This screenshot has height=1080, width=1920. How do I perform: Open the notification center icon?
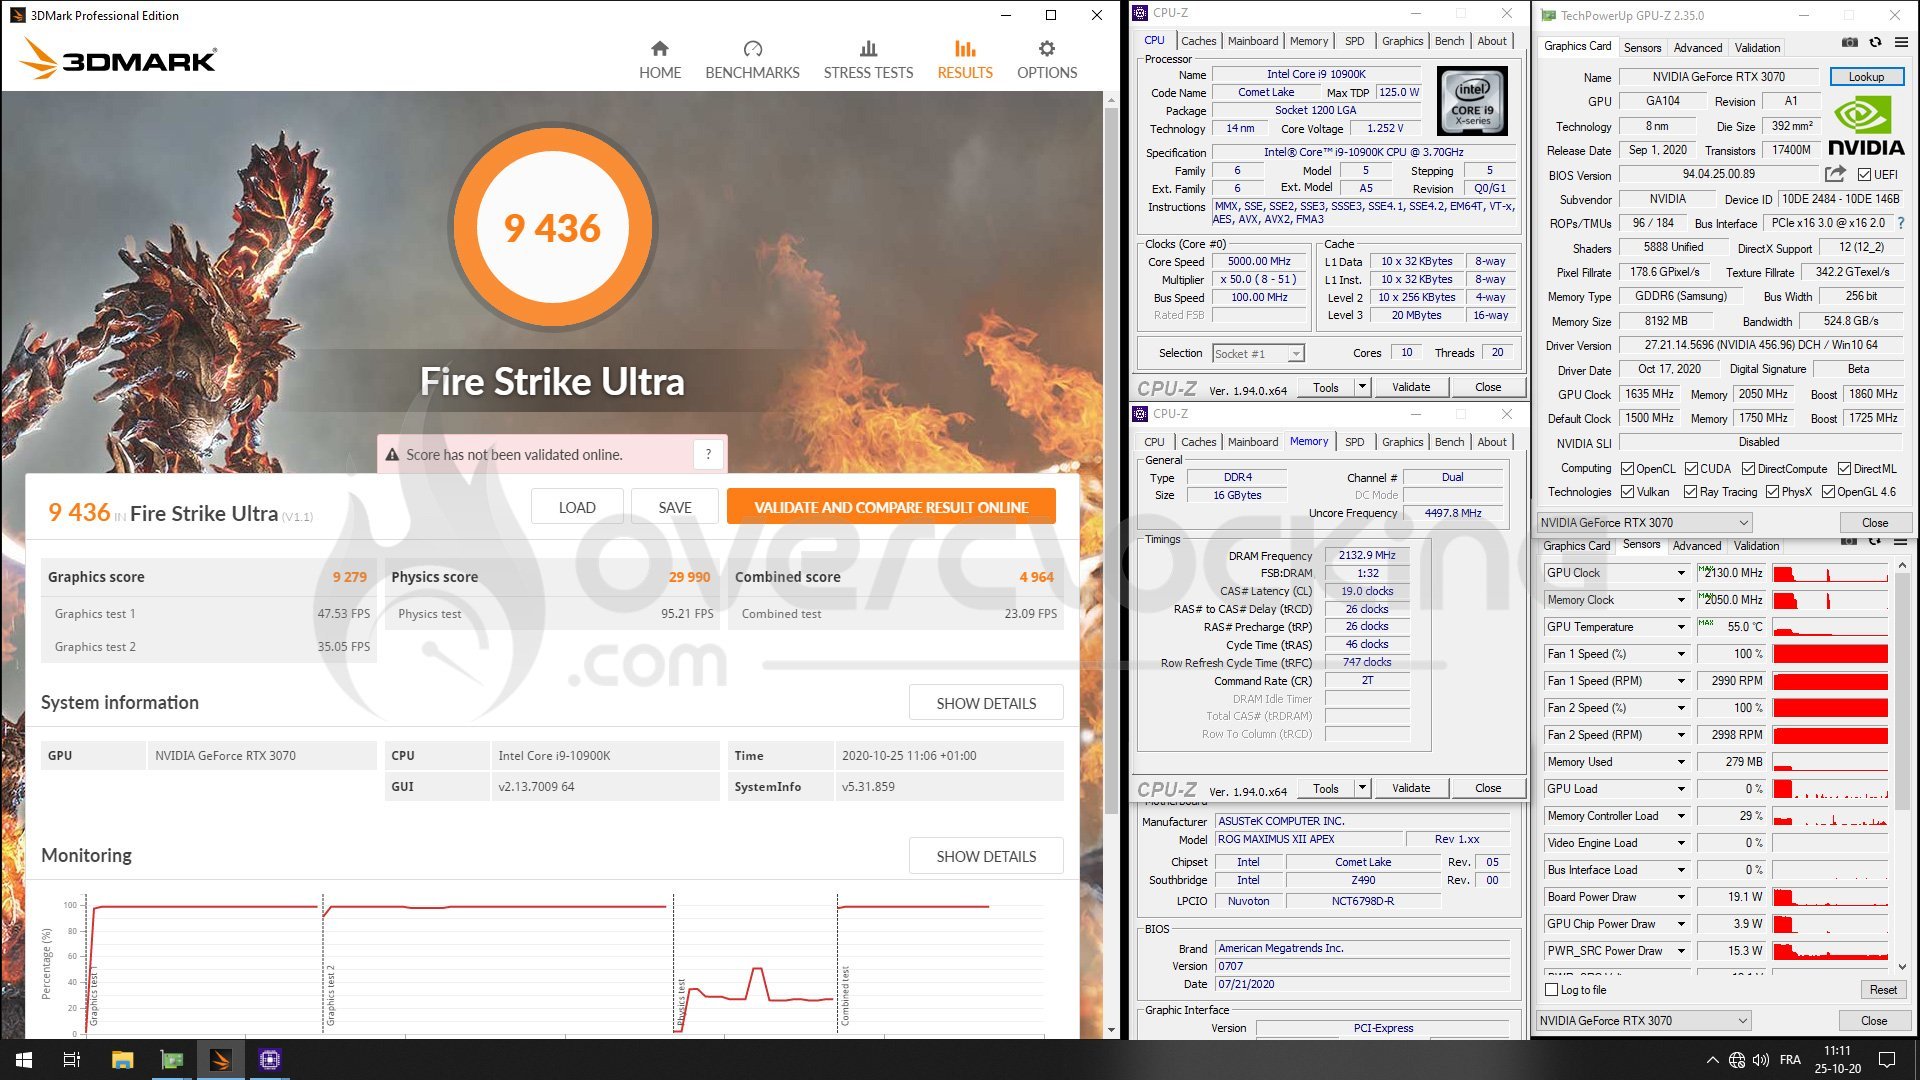[1887, 1060]
